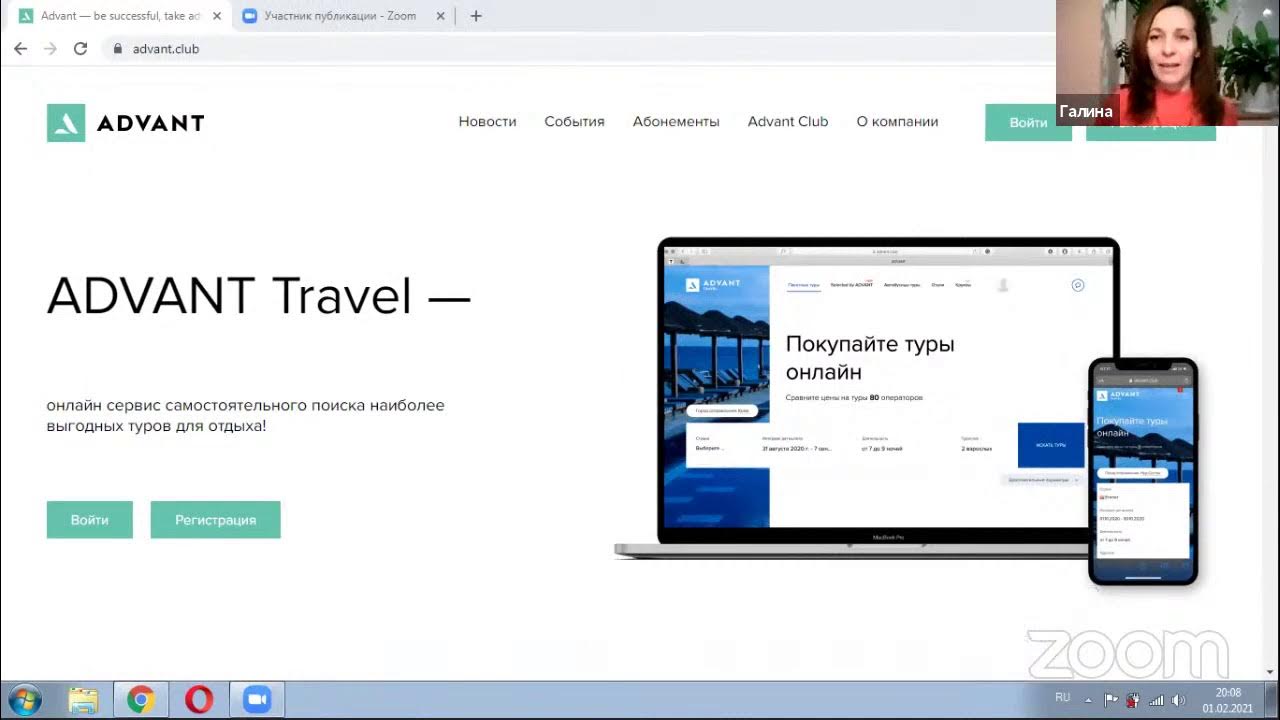Open Zoom app from taskbar
Viewport: 1280px width, 720px height.
(x=257, y=700)
